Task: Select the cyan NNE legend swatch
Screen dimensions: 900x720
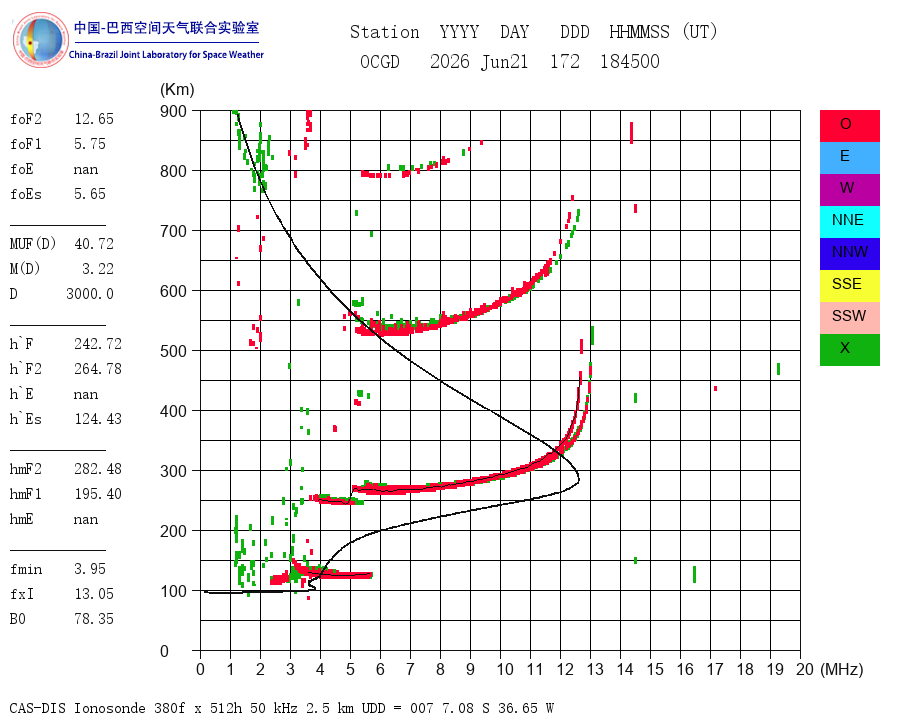Action: click(849, 222)
